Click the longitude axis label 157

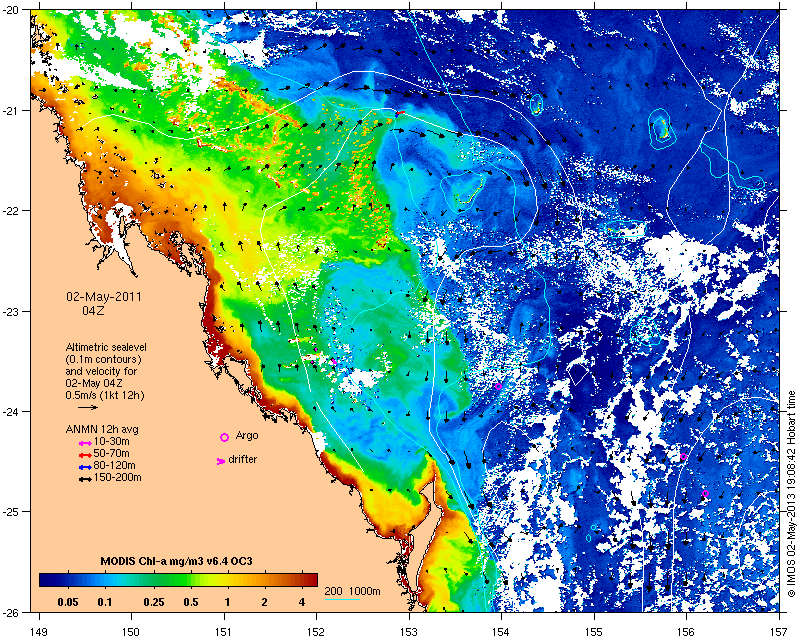pos(779,632)
